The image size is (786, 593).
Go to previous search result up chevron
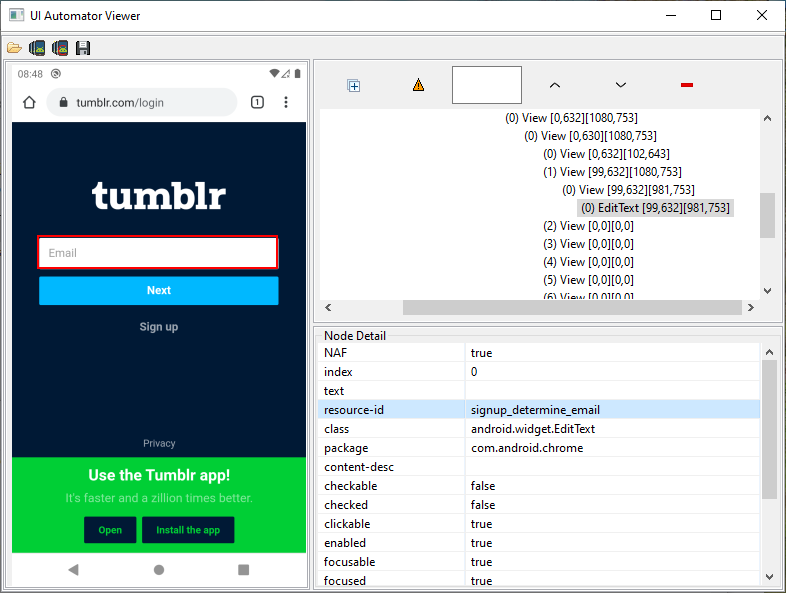click(x=554, y=85)
